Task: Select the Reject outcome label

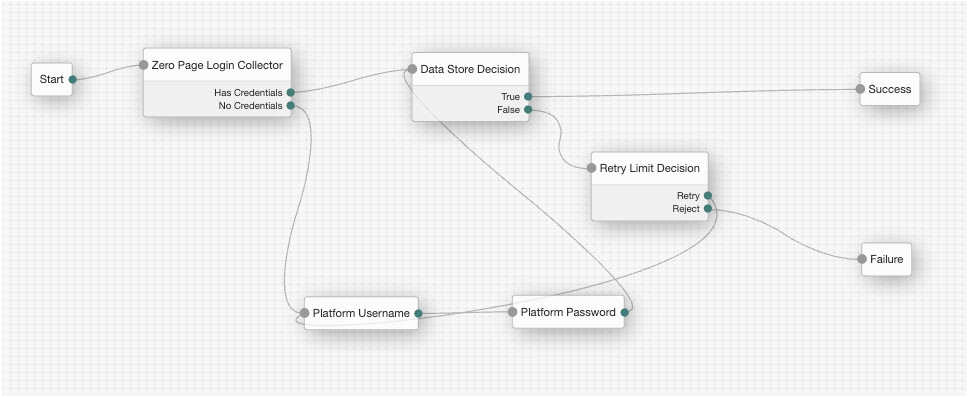Action: (686, 209)
